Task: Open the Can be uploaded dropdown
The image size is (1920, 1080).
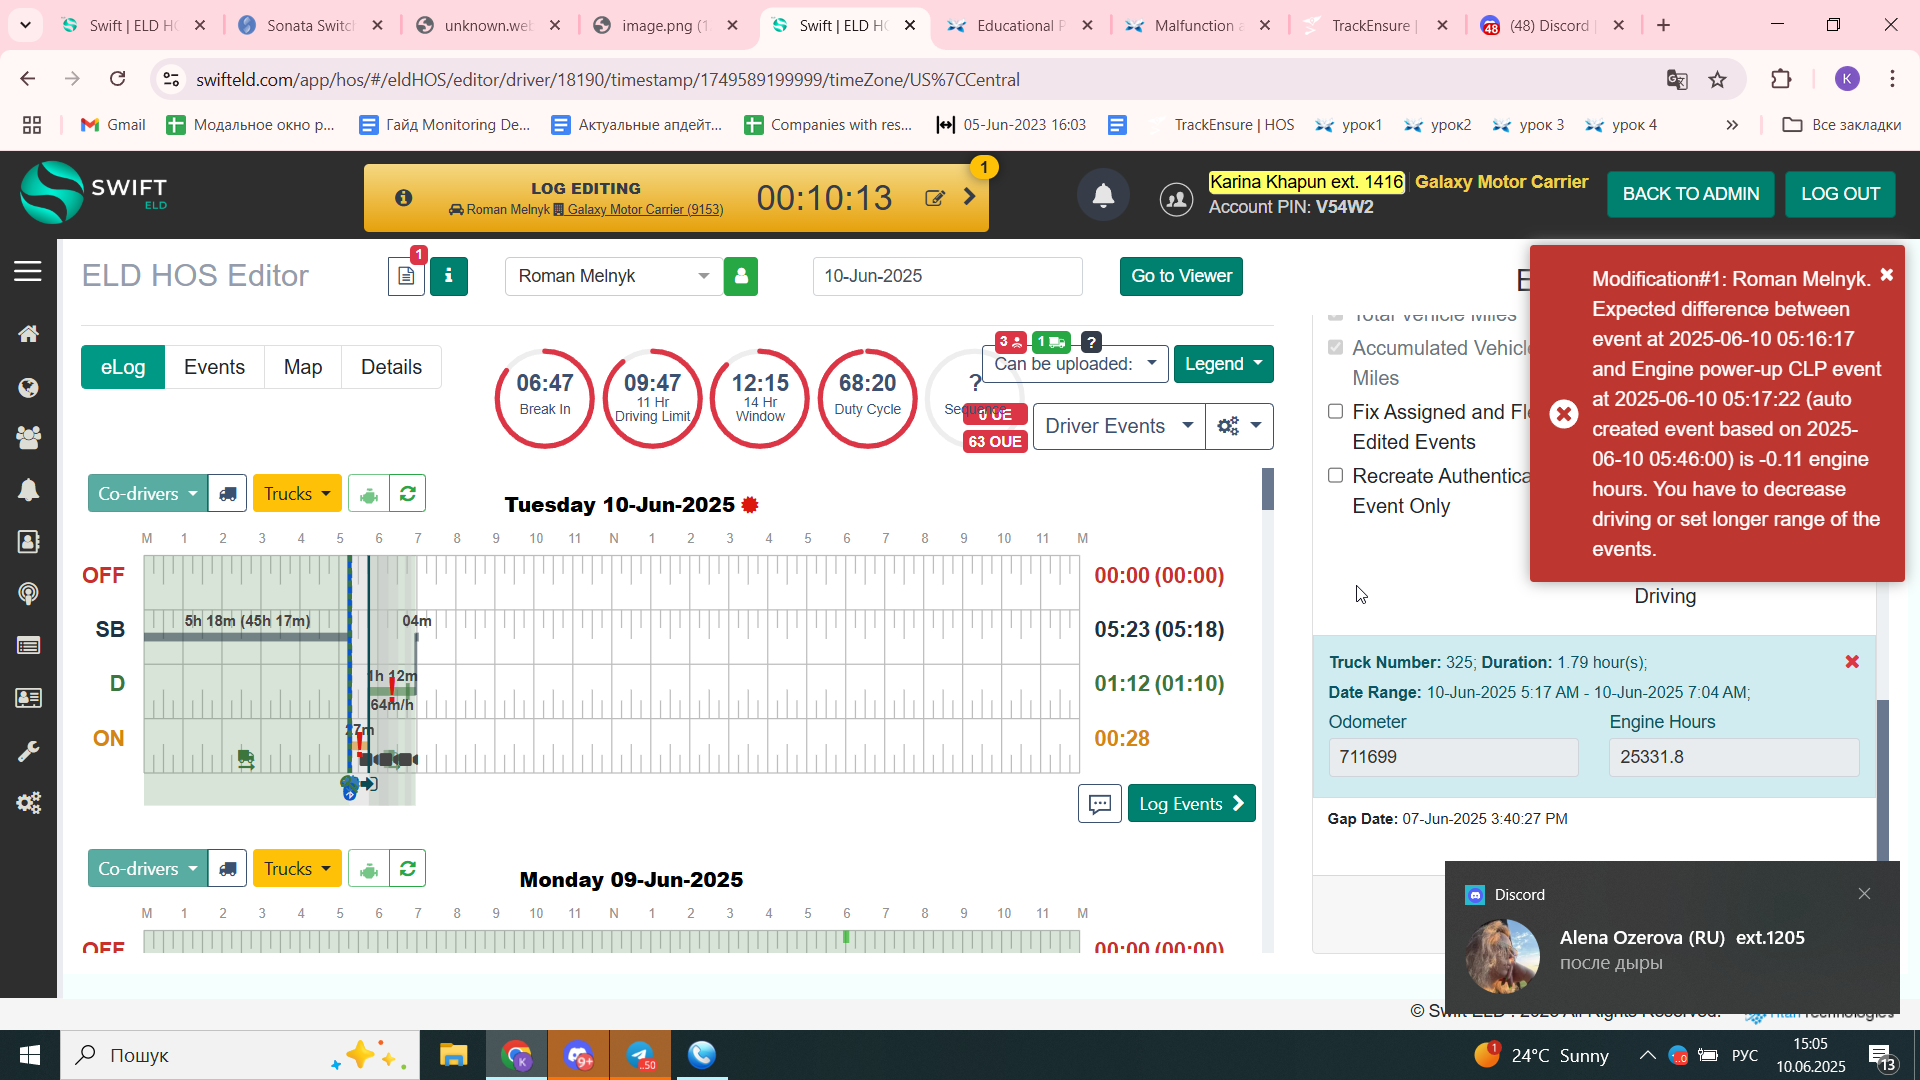Action: (1075, 364)
